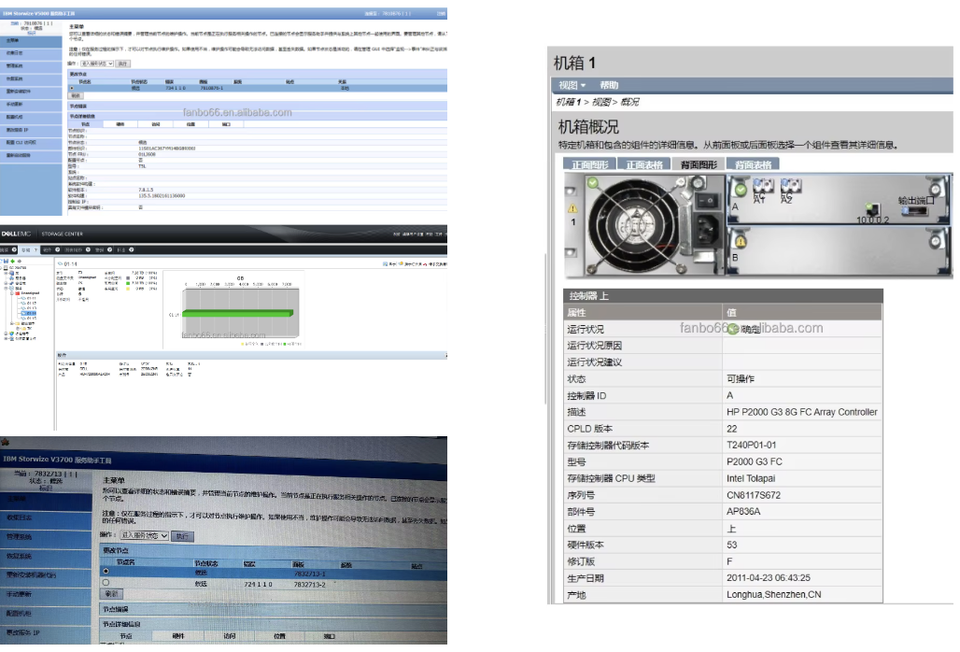Click the save icon above the Dell Storage Center tree
The width and height of the screenshot is (960, 652).
pyautogui.click(x=6, y=261)
